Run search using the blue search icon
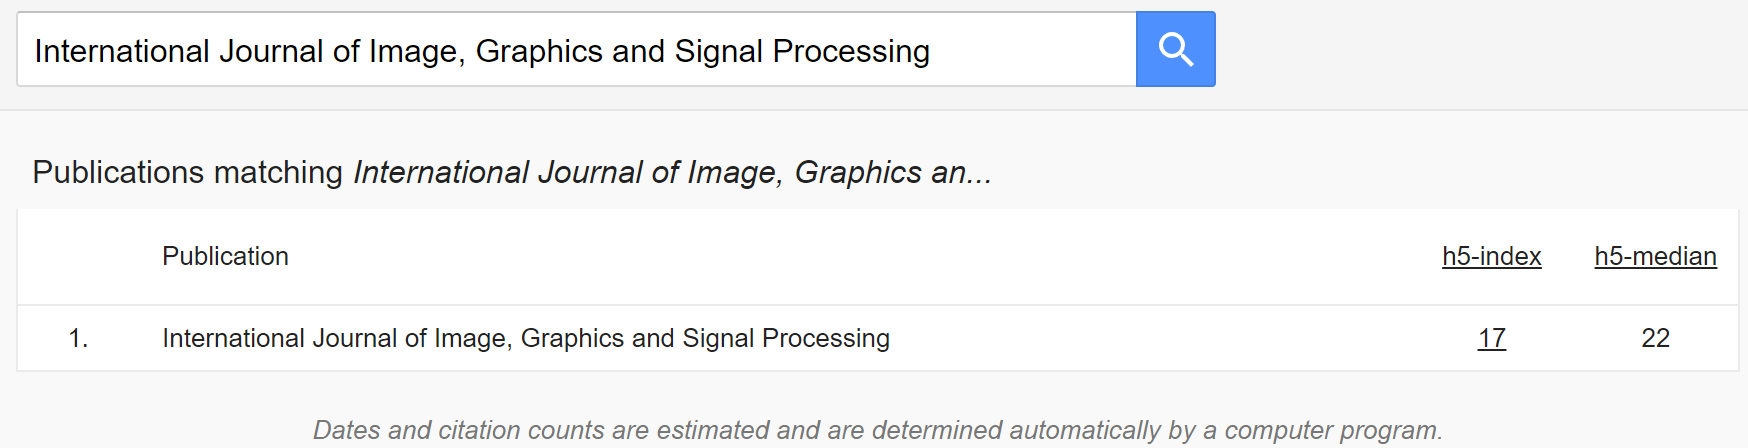 click(x=1175, y=49)
